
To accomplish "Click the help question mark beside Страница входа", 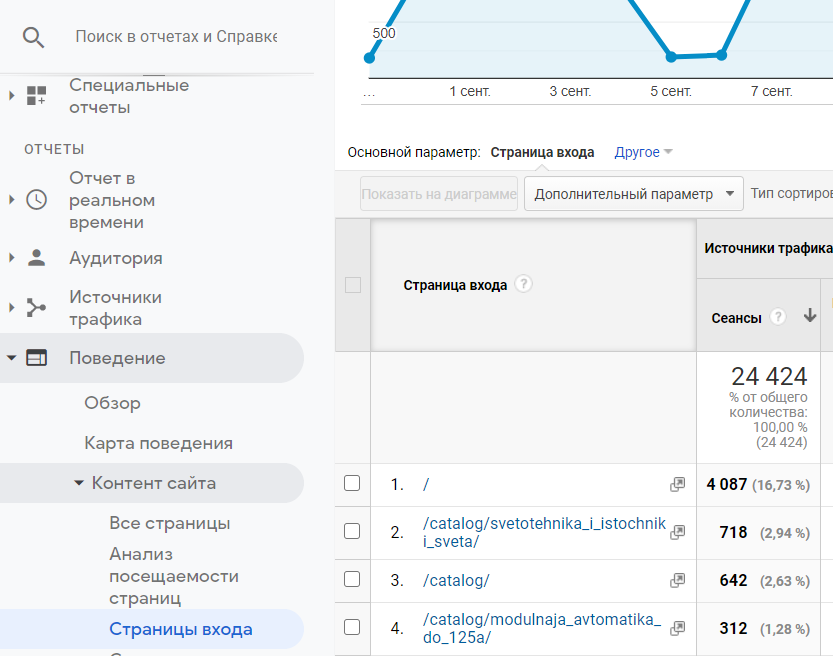I will coord(523,284).
